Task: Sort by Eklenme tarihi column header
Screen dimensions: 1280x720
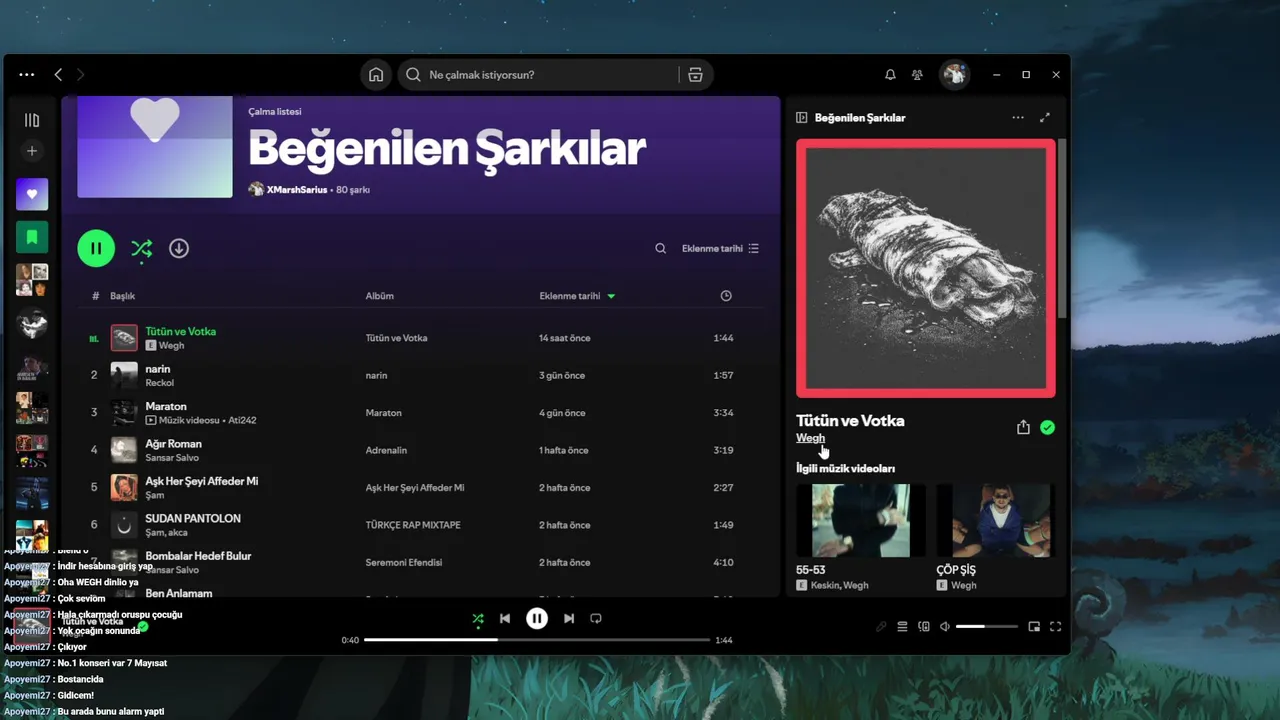Action: pyautogui.click(x=577, y=296)
